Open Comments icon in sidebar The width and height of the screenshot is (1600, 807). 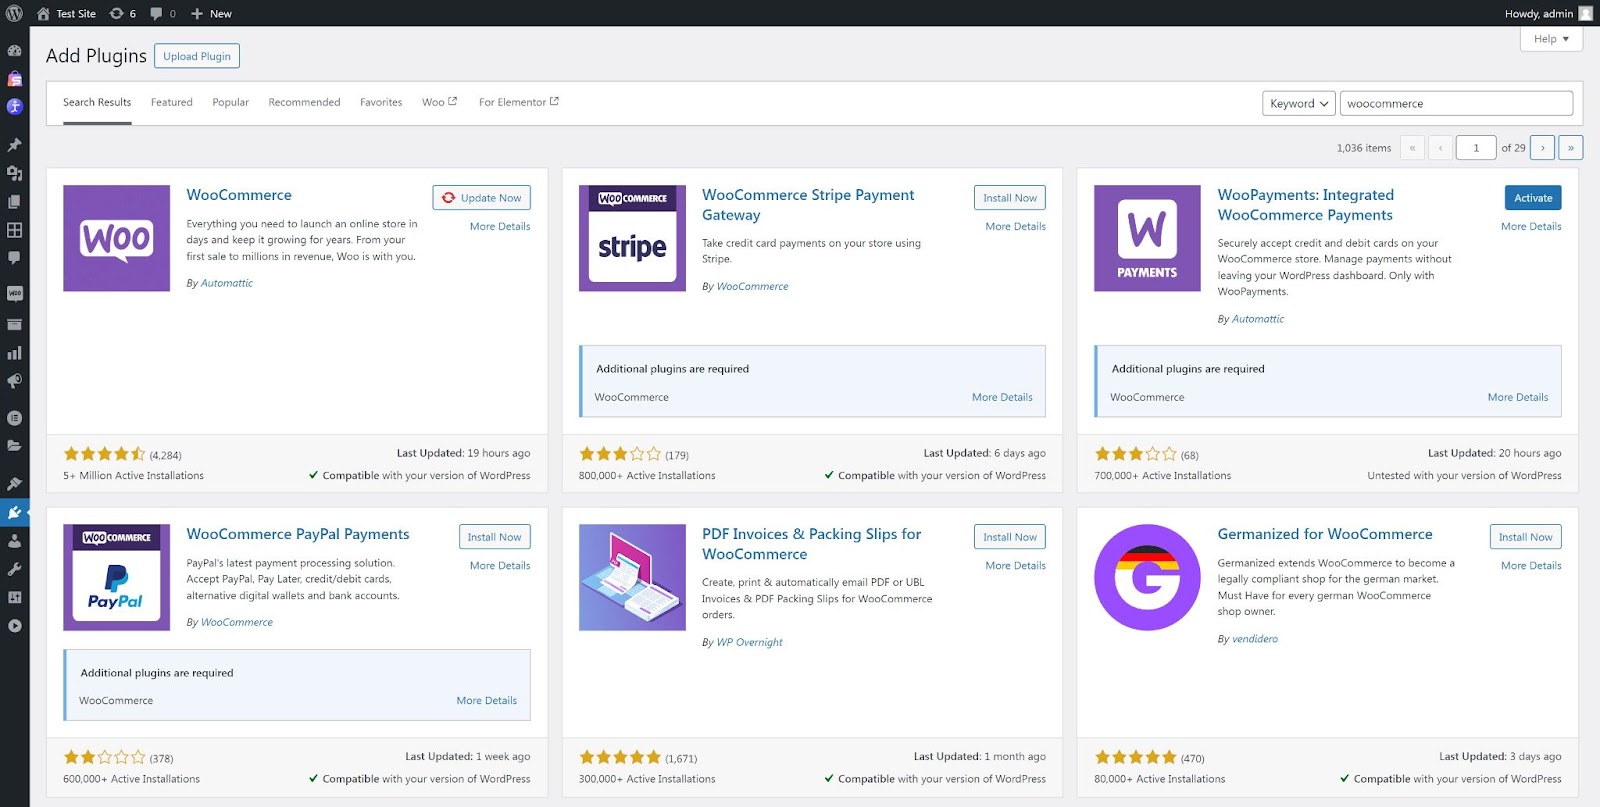point(14,257)
